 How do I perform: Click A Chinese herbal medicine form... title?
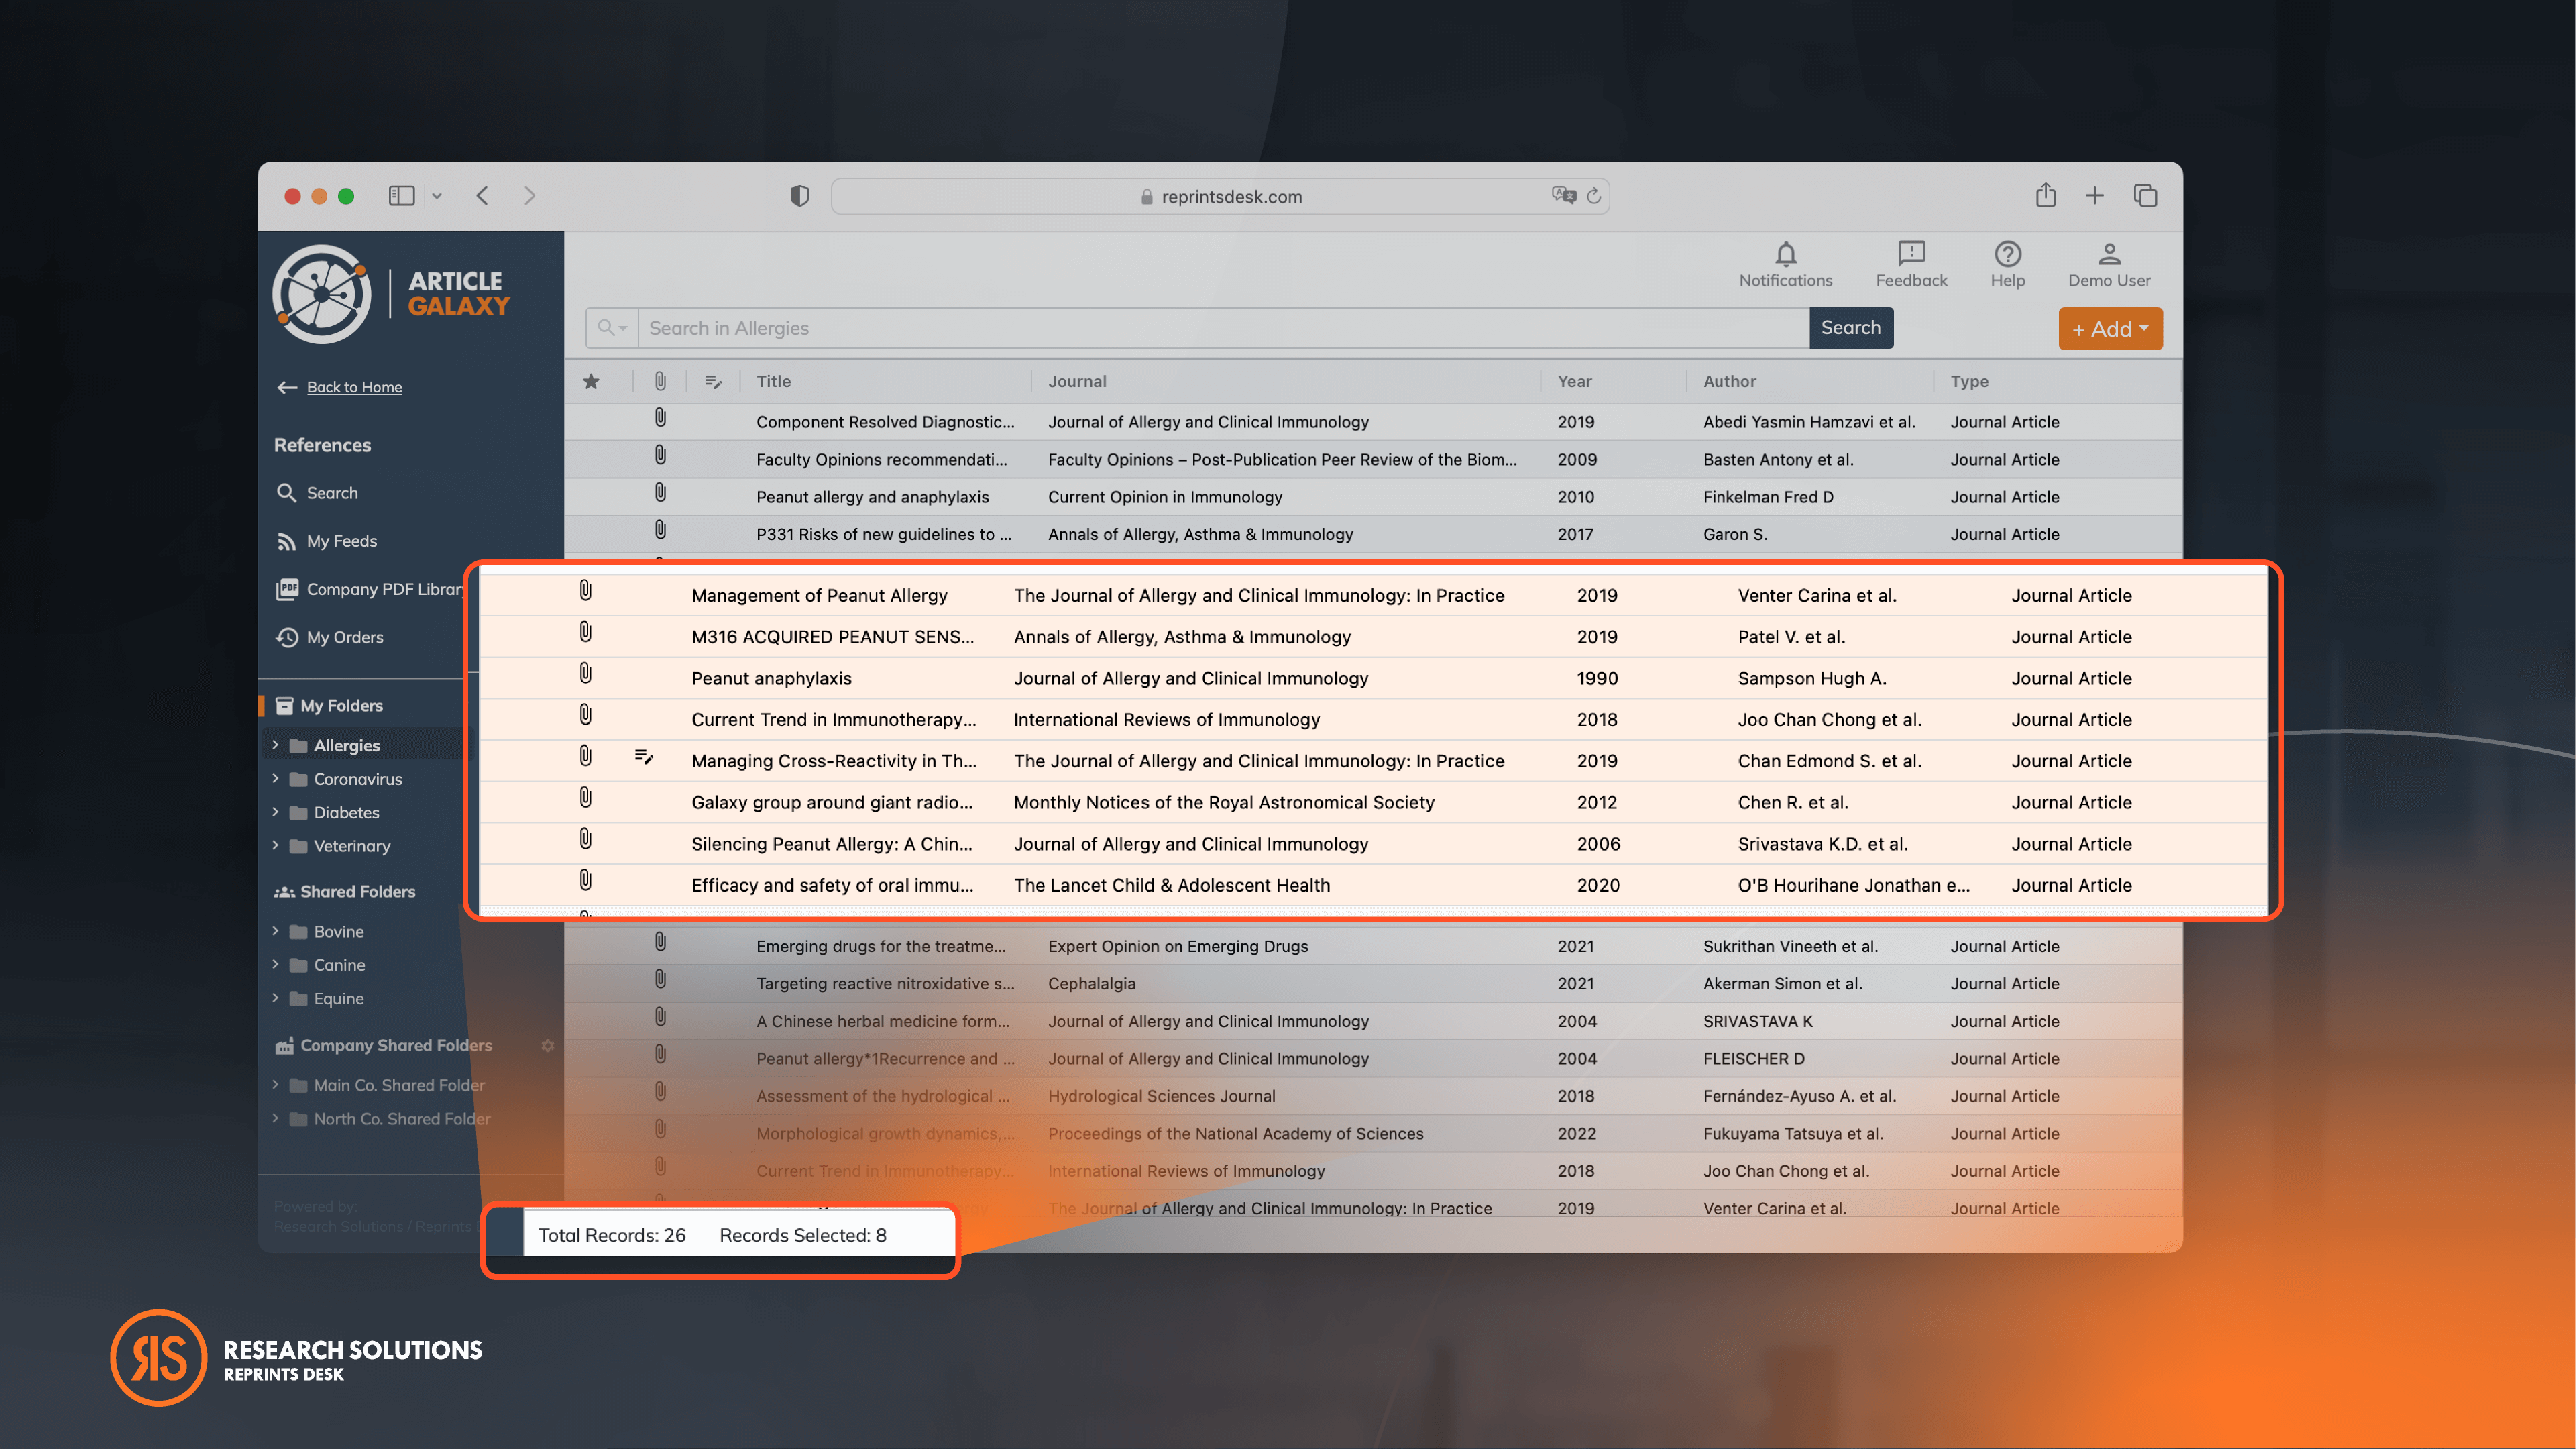pos(882,1021)
